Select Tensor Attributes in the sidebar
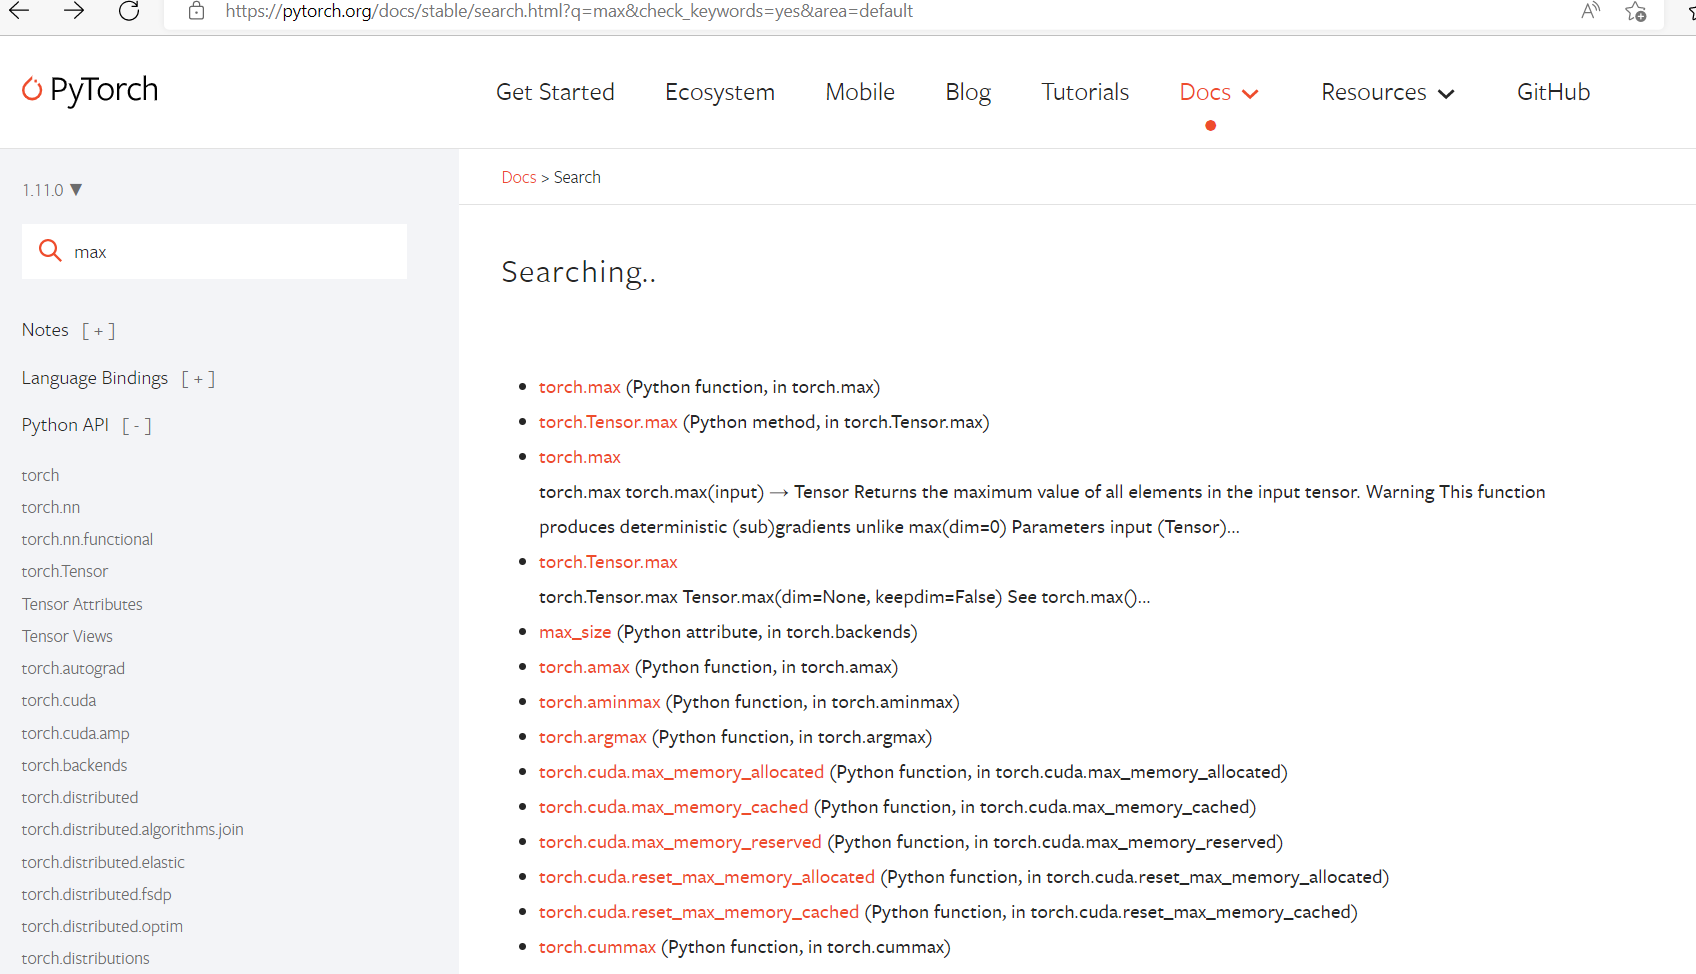Screen dimensions: 1696x974 click(82, 604)
